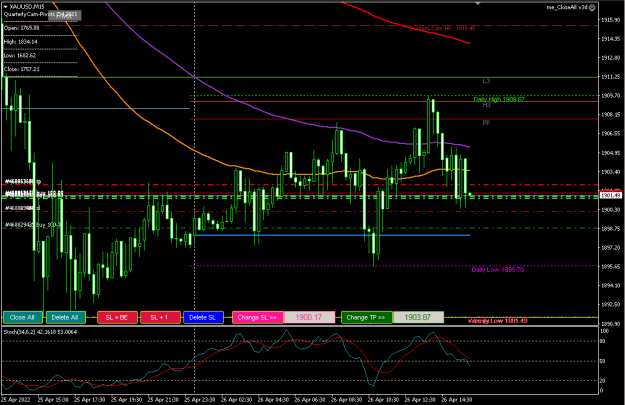
Task: Click the stop loss field showing 1900.17
Action: [309, 317]
